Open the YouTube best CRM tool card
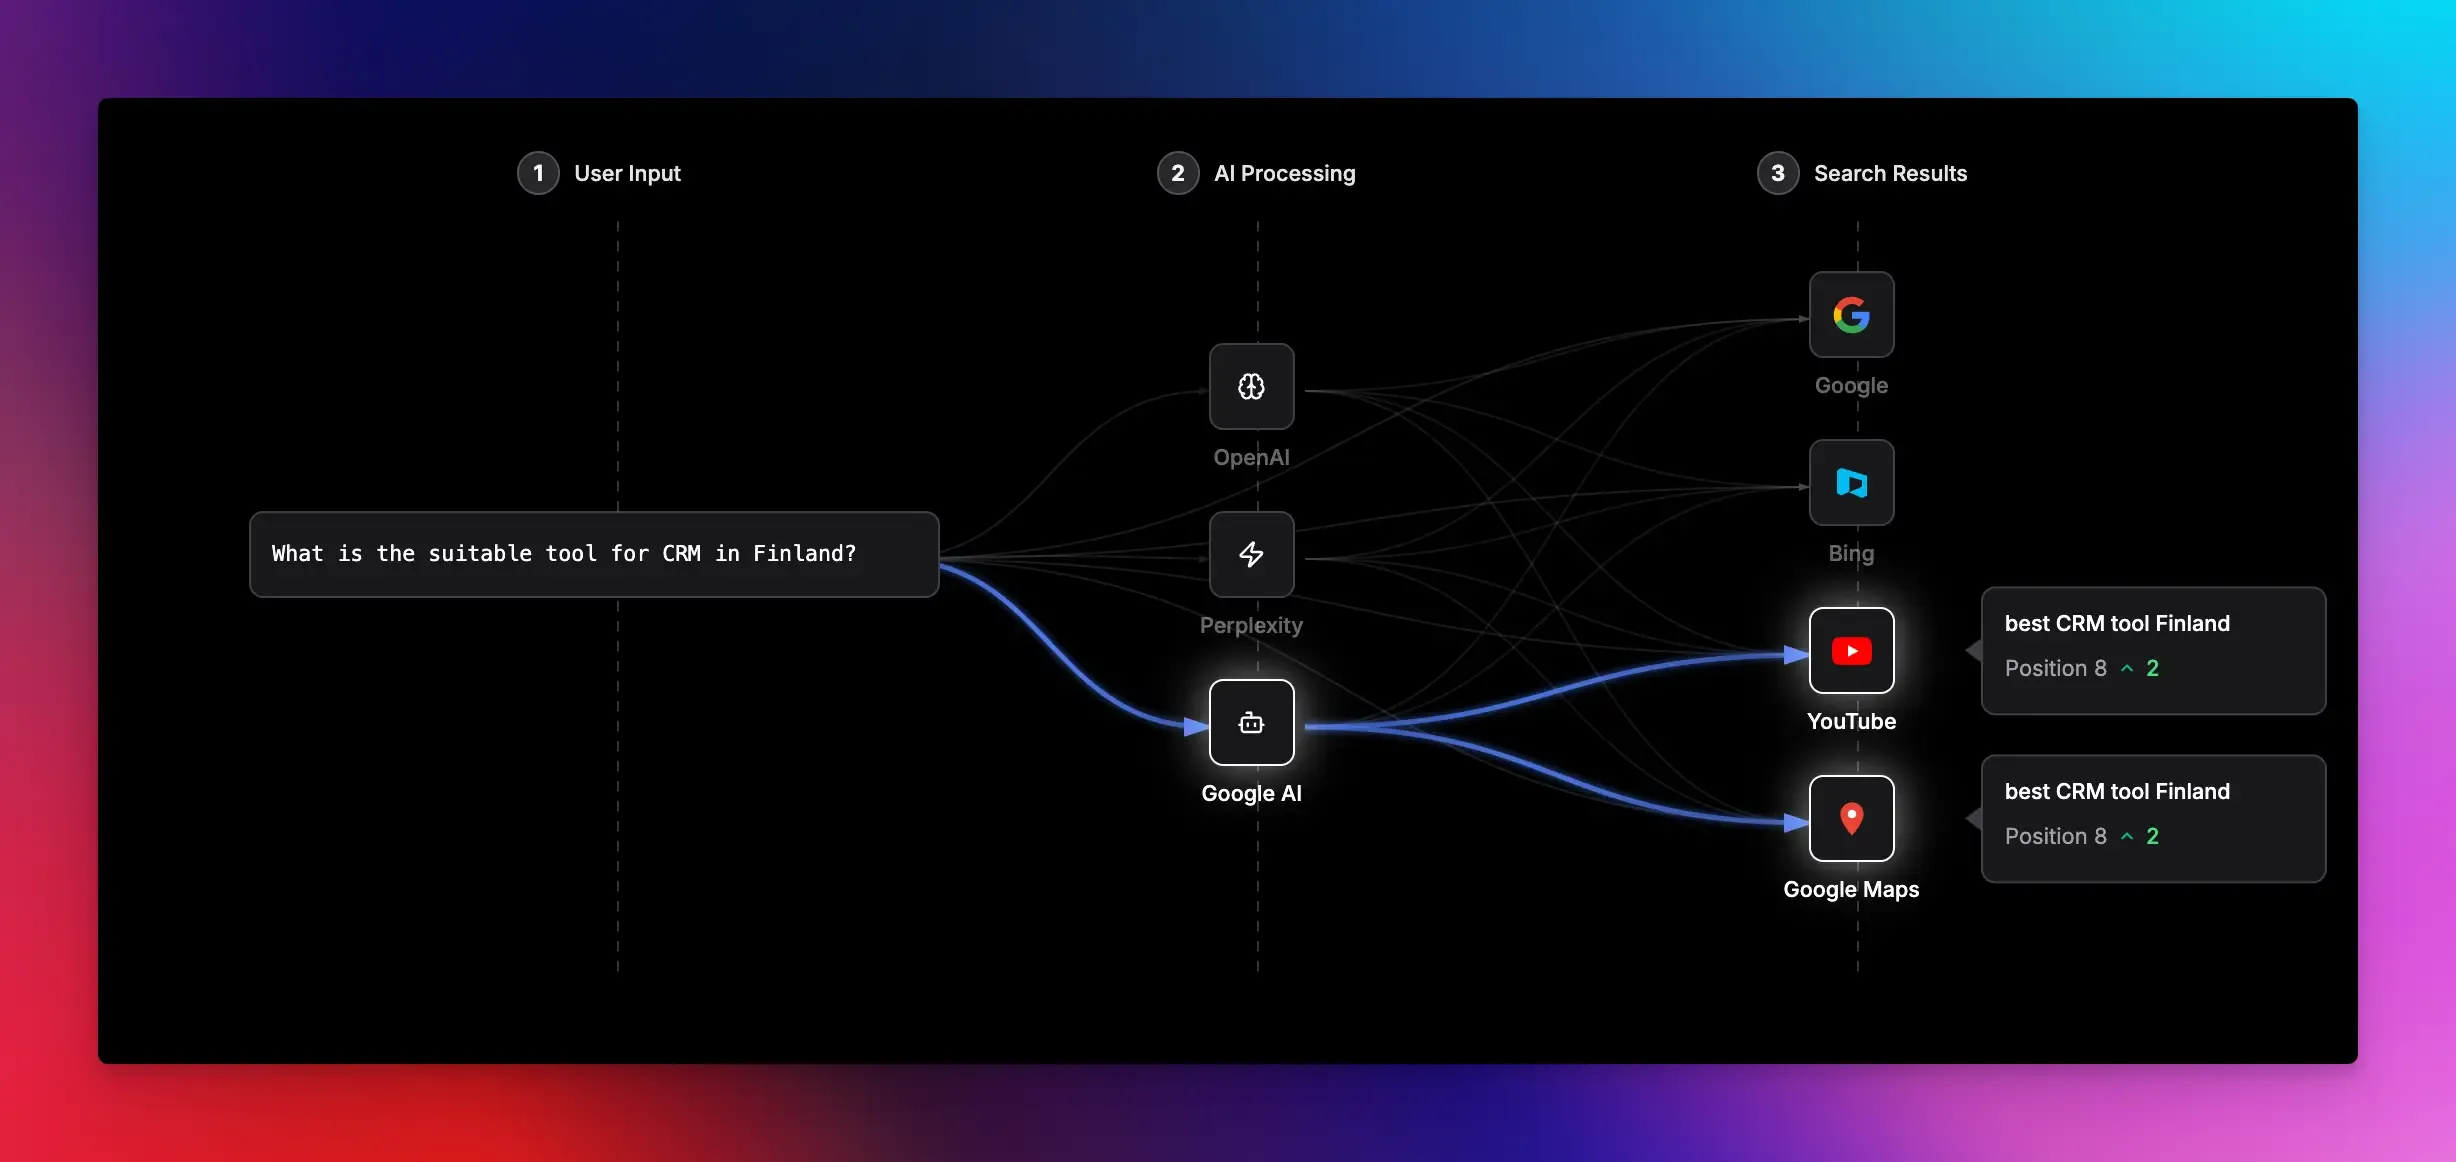 tap(2153, 650)
